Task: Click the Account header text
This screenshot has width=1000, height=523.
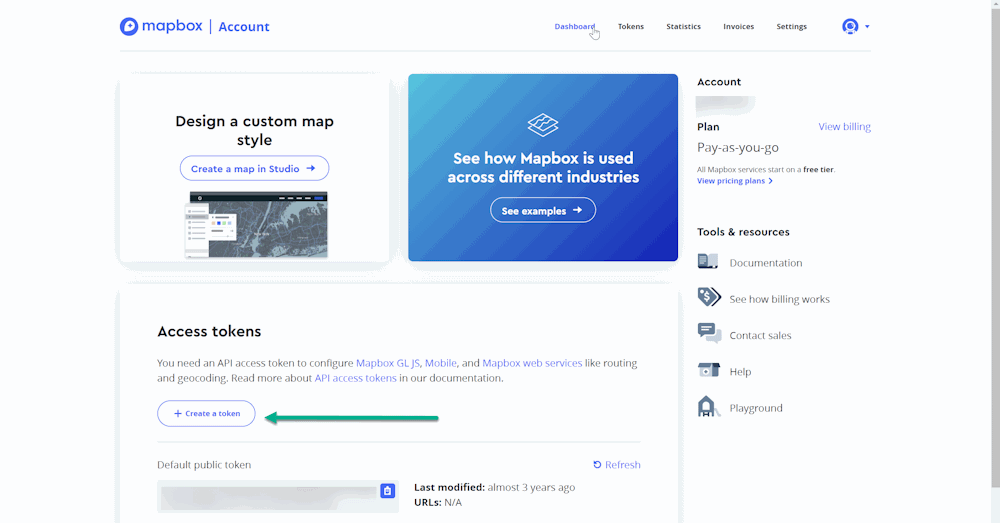Action: click(x=244, y=27)
